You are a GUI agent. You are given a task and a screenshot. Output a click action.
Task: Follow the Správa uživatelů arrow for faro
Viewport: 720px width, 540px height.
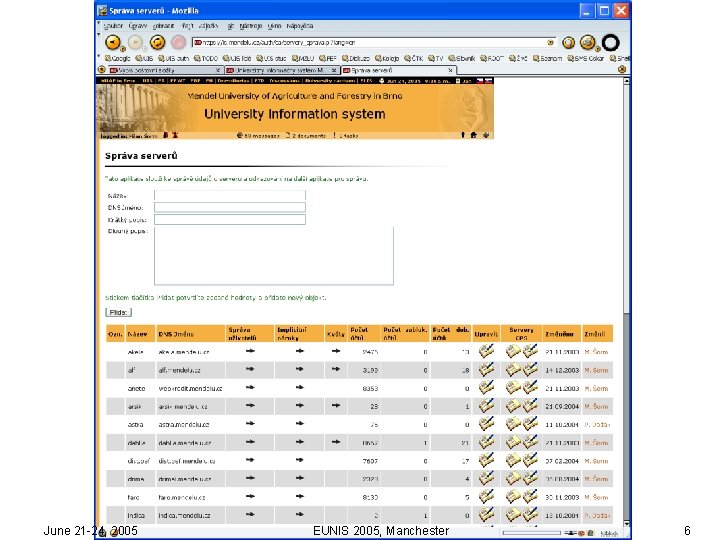[x=250, y=496]
